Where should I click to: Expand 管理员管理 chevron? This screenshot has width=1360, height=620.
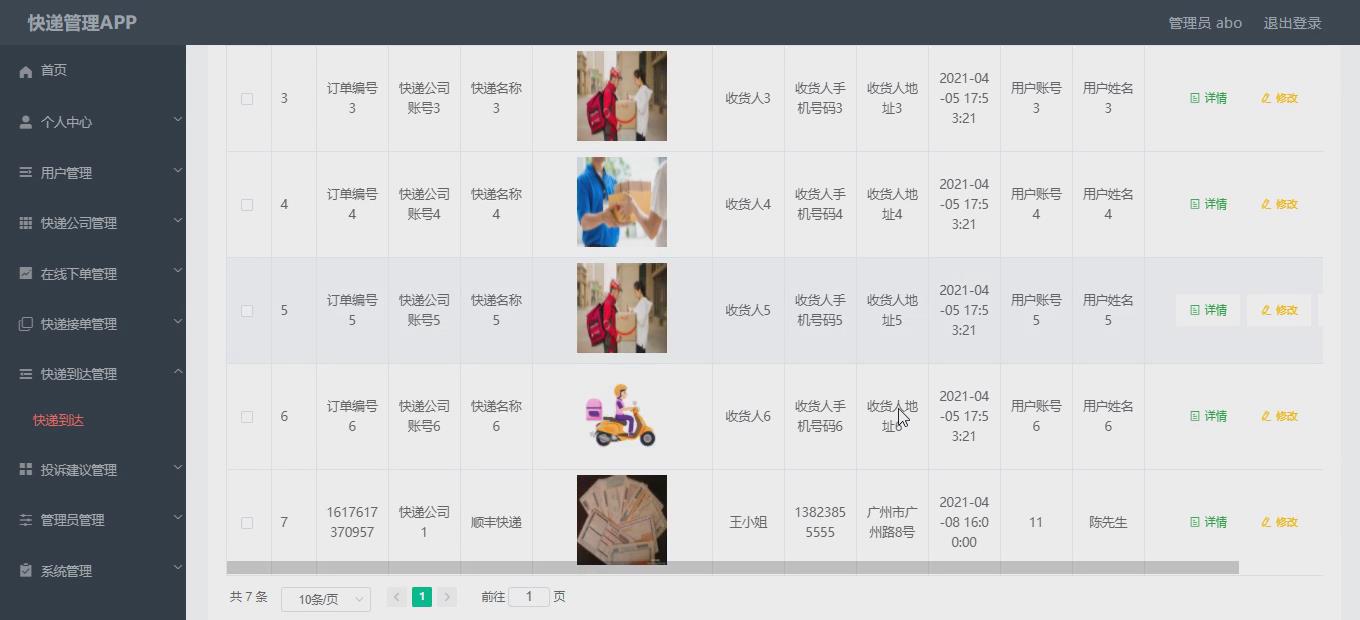pos(178,518)
